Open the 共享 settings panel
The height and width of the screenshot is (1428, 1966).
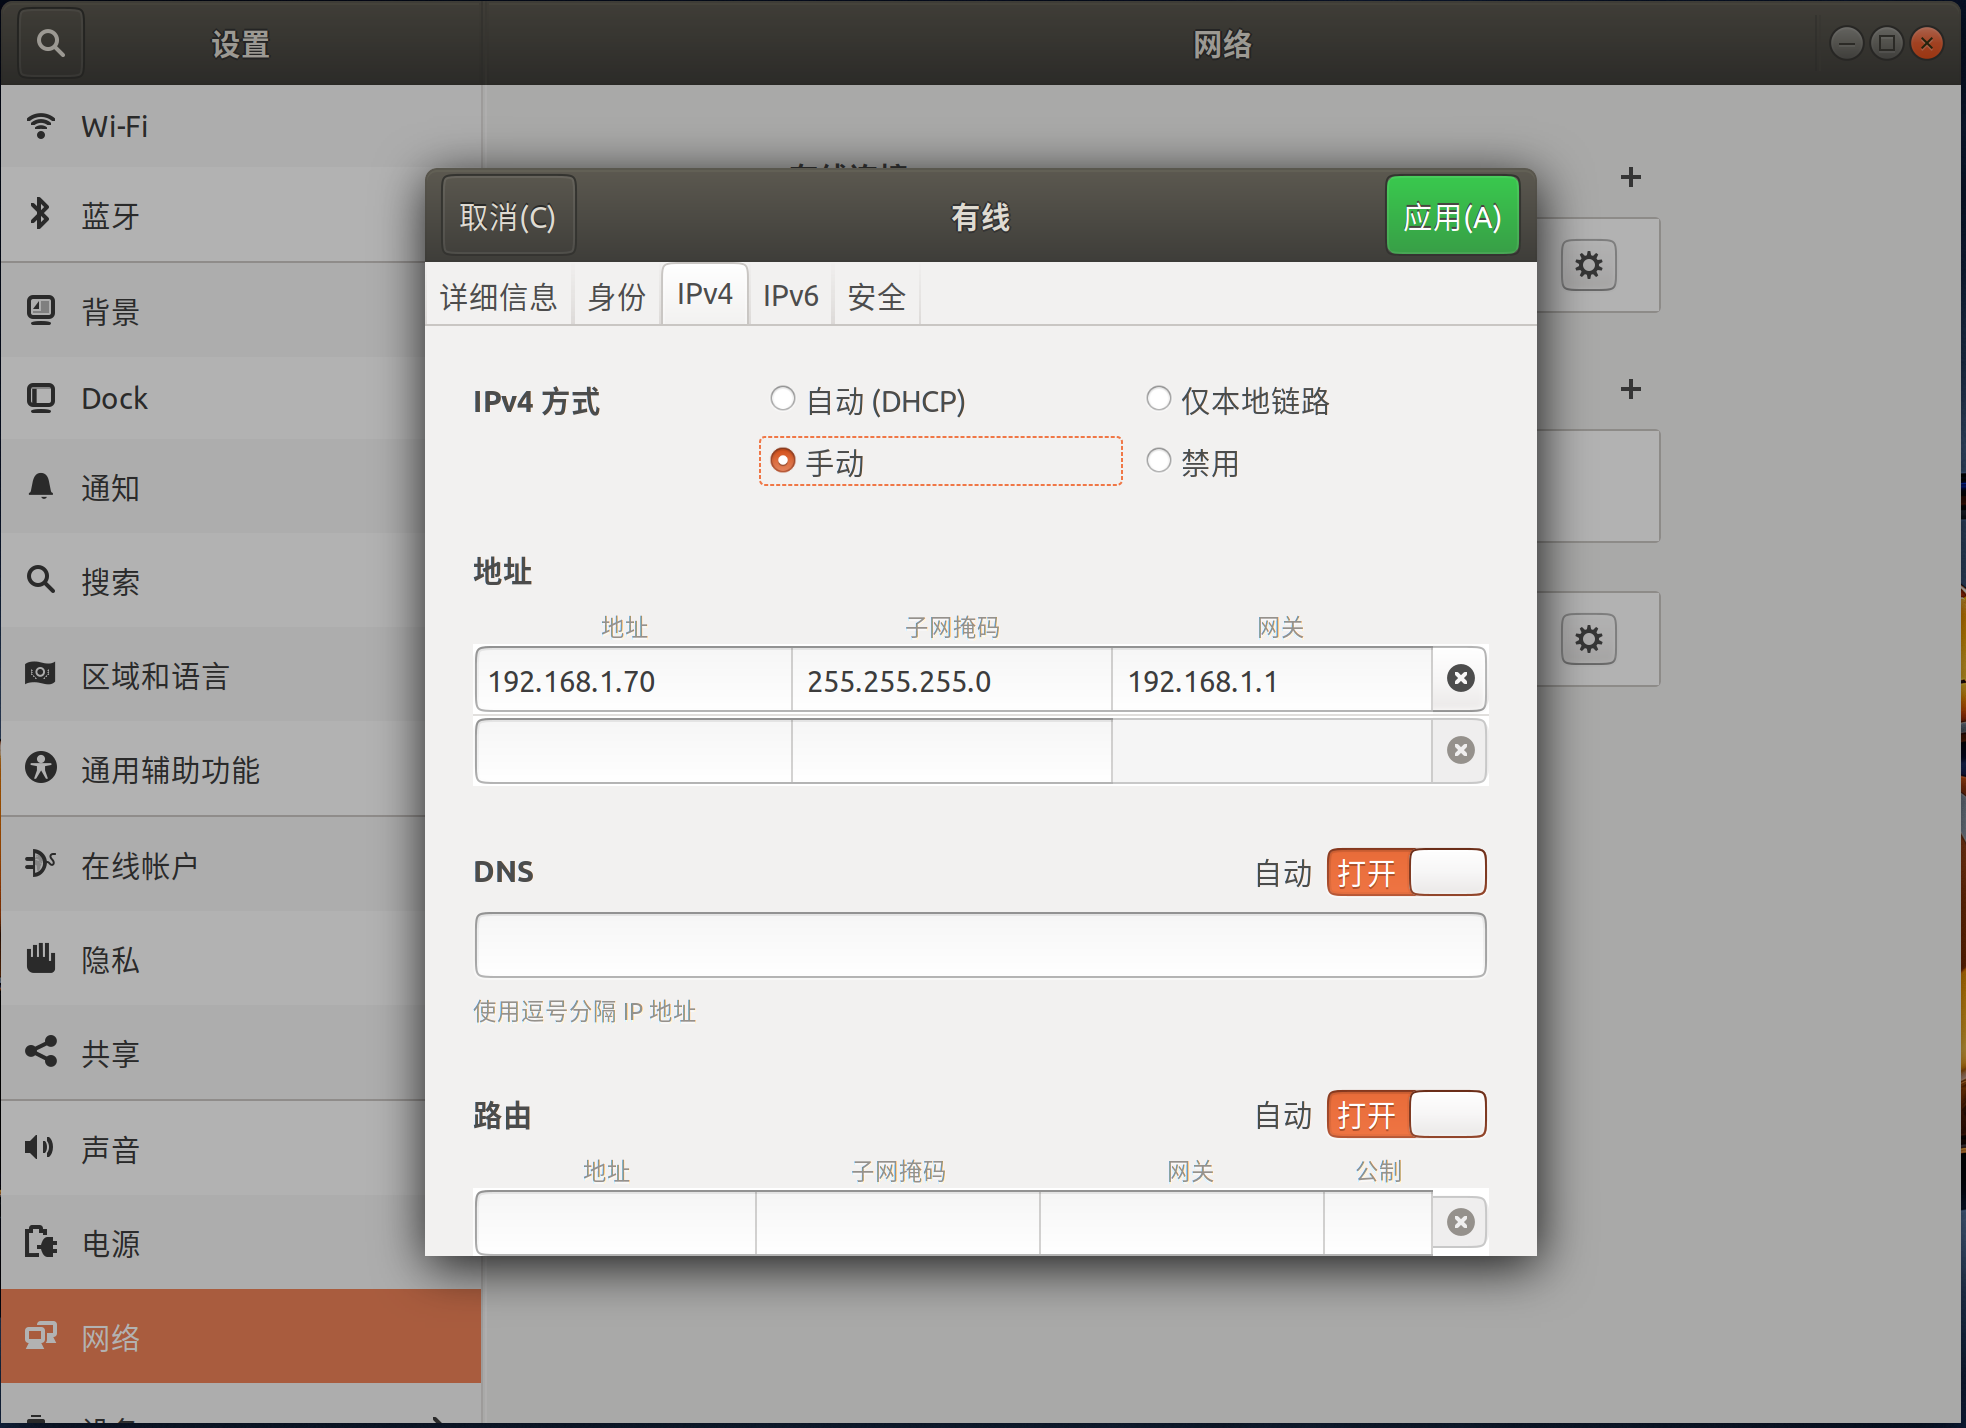(x=110, y=1053)
